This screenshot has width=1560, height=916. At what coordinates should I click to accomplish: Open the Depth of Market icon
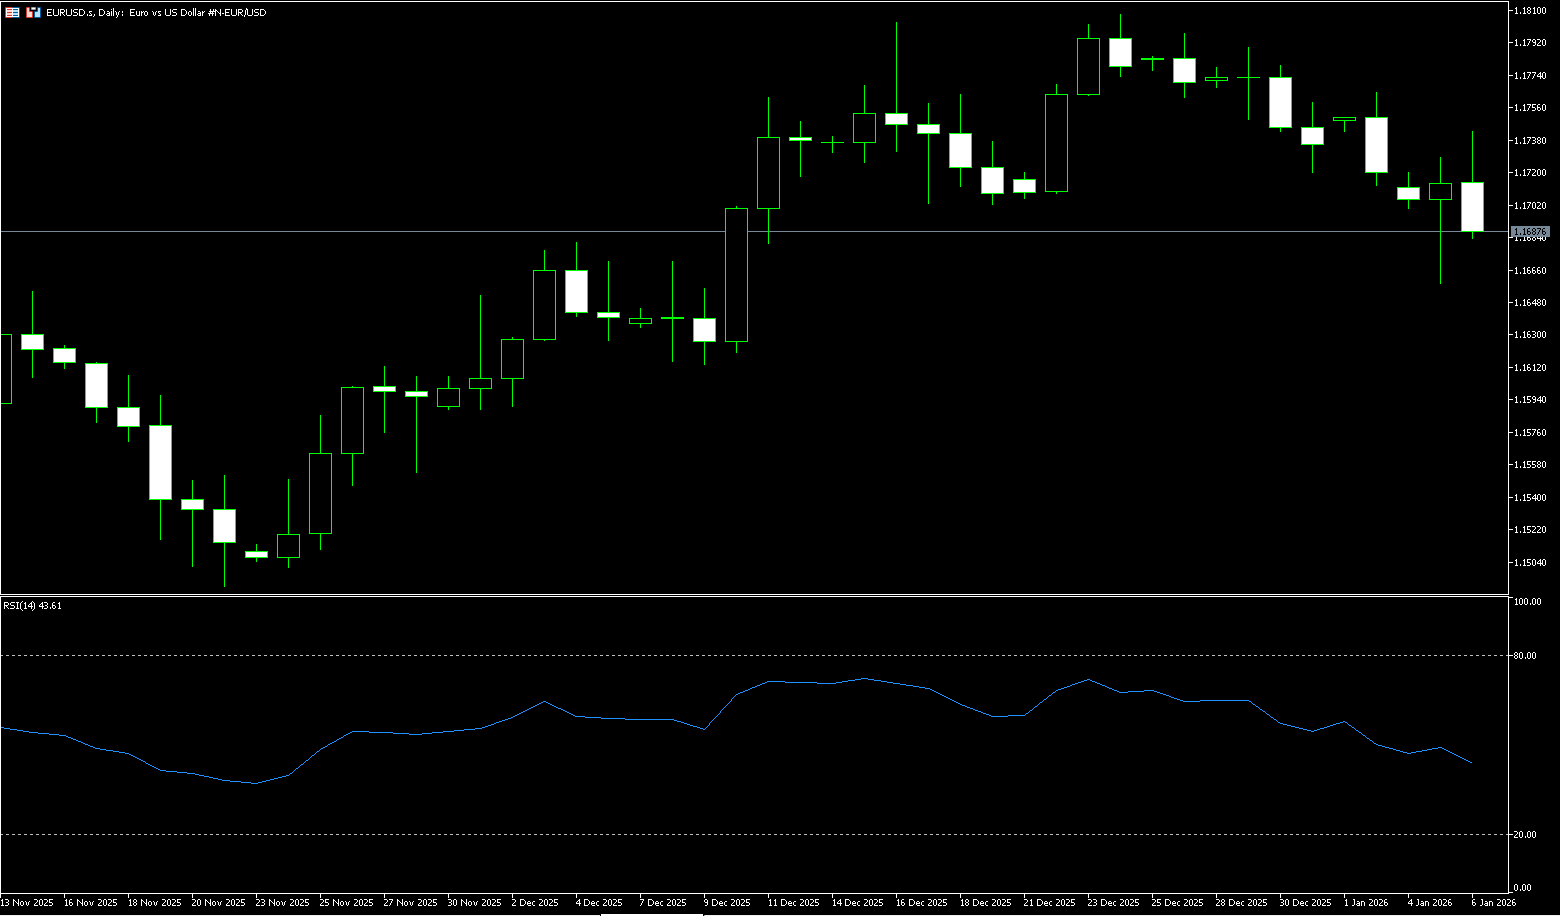click(x=33, y=13)
